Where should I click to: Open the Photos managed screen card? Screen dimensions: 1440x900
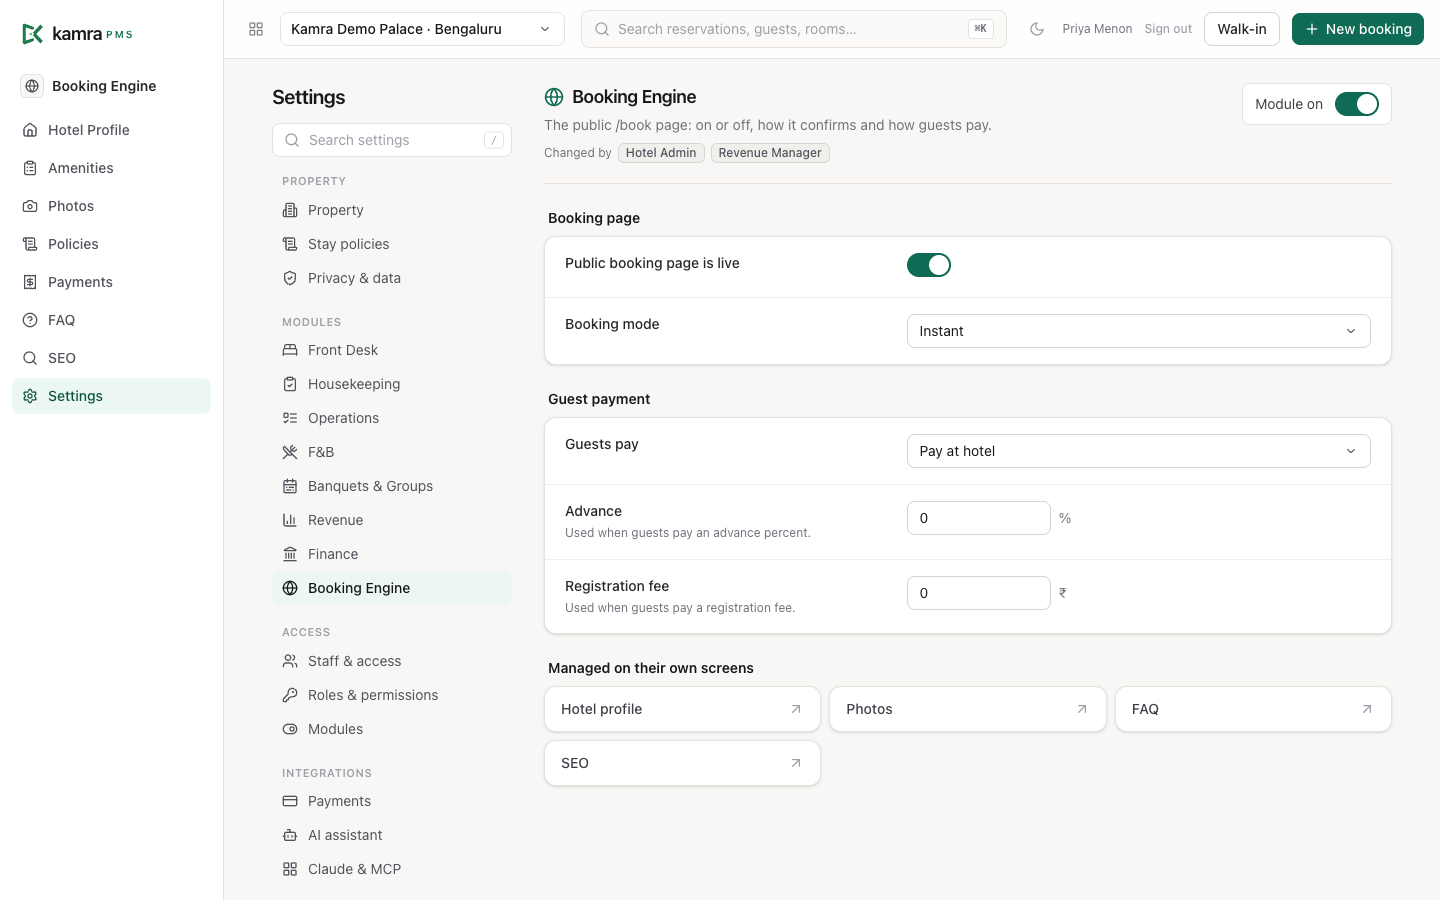968,709
